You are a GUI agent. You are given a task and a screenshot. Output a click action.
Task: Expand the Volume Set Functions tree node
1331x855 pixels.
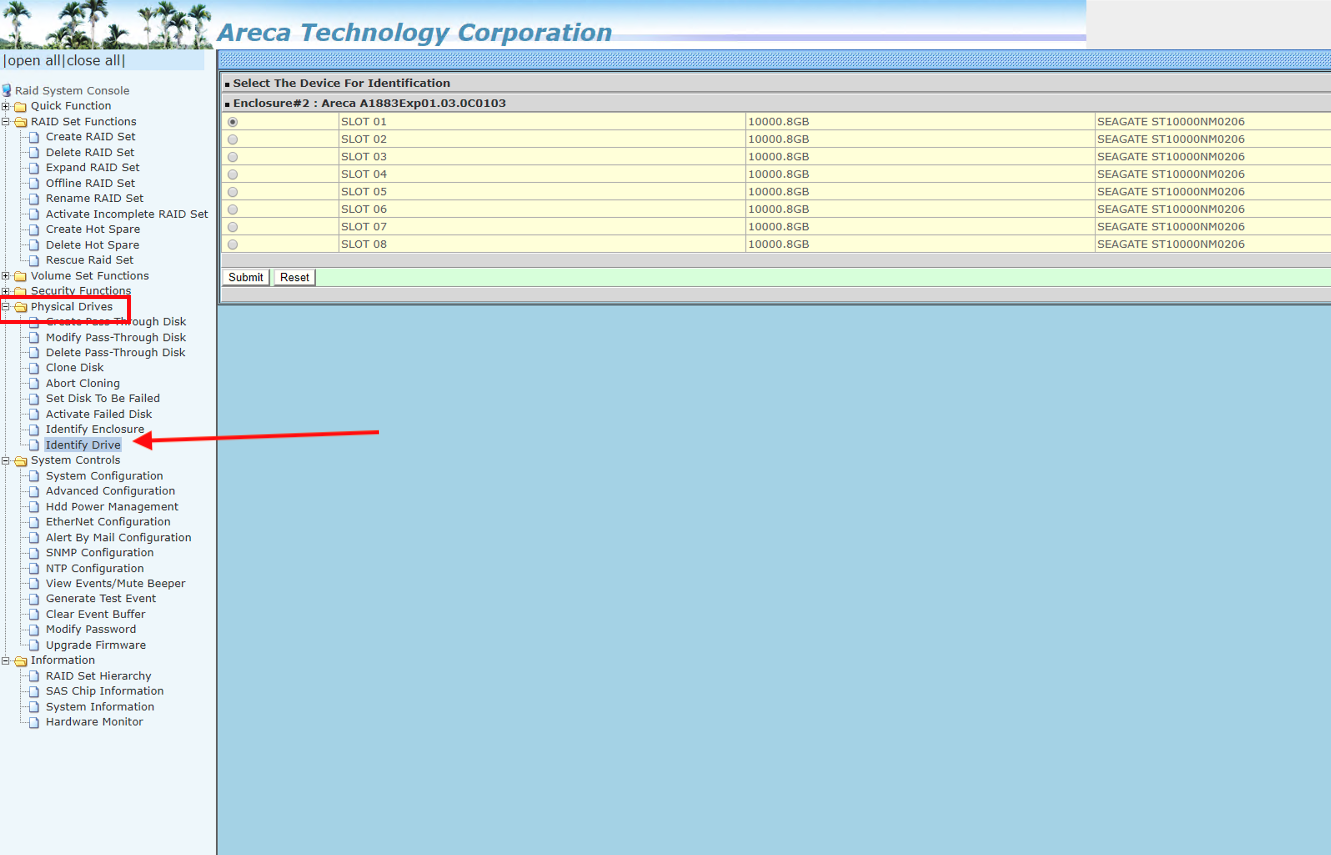click(x=6, y=276)
